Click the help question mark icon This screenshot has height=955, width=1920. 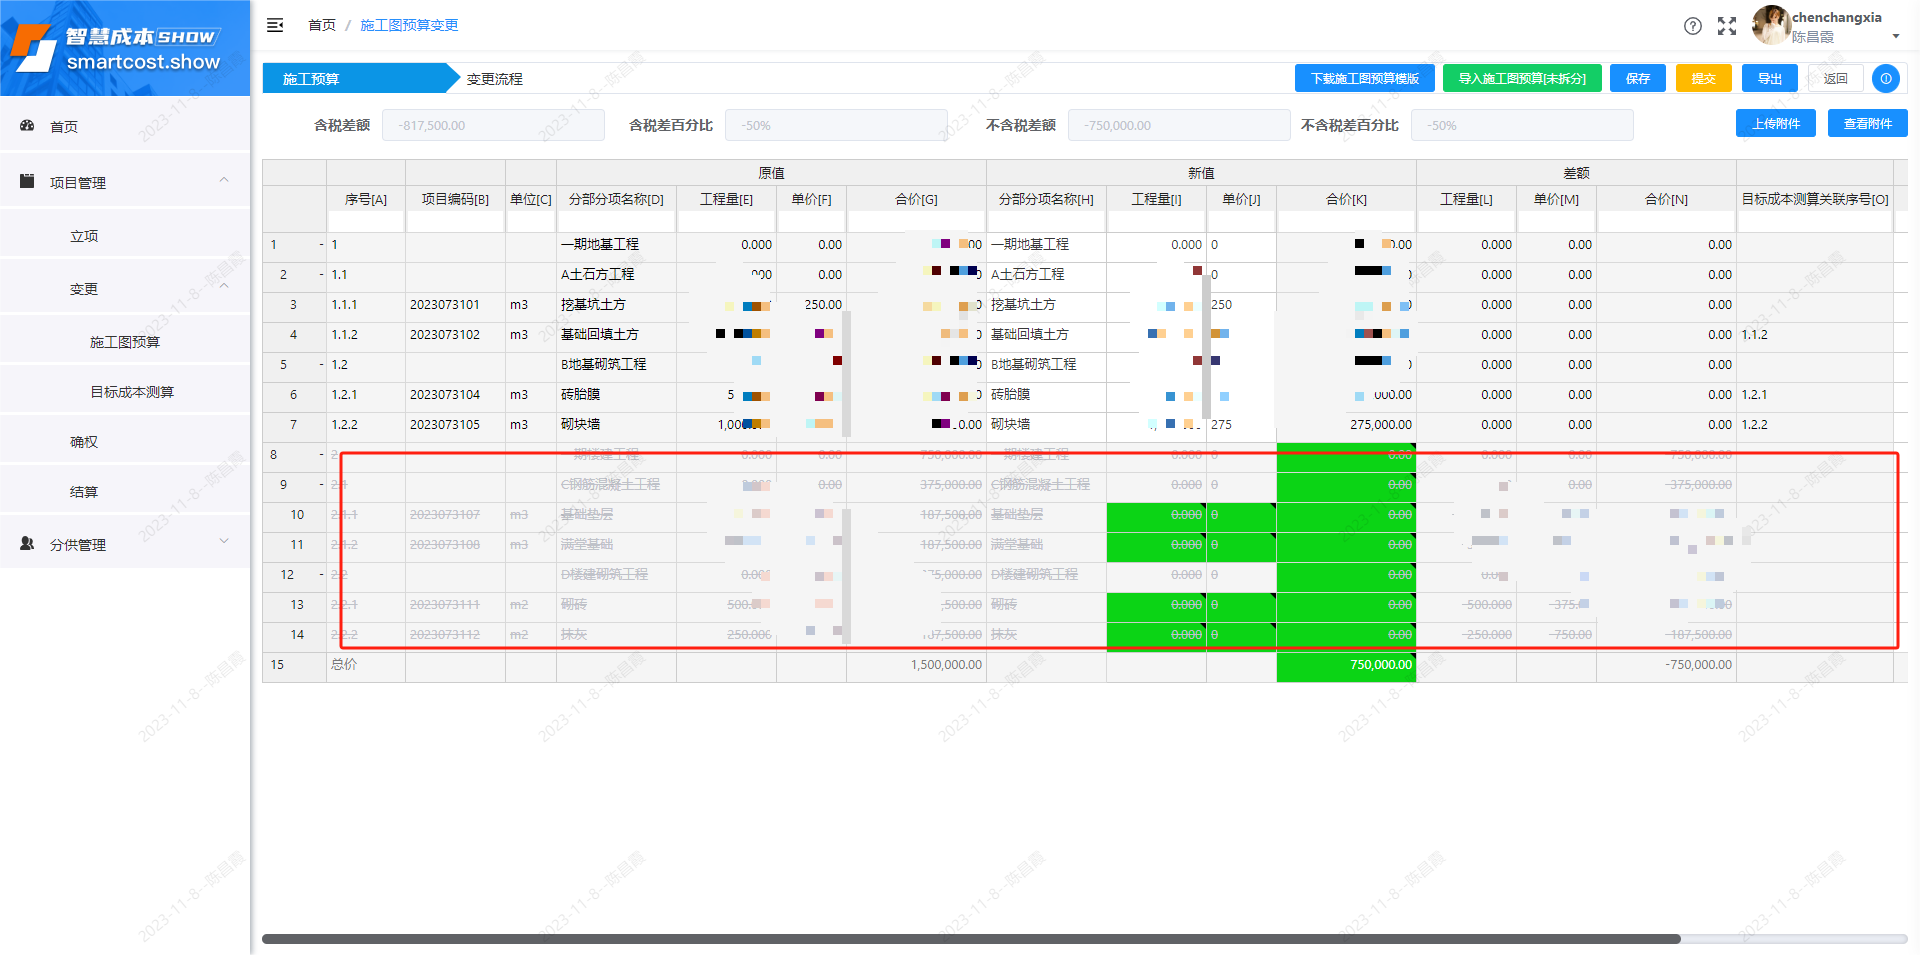tap(1692, 26)
